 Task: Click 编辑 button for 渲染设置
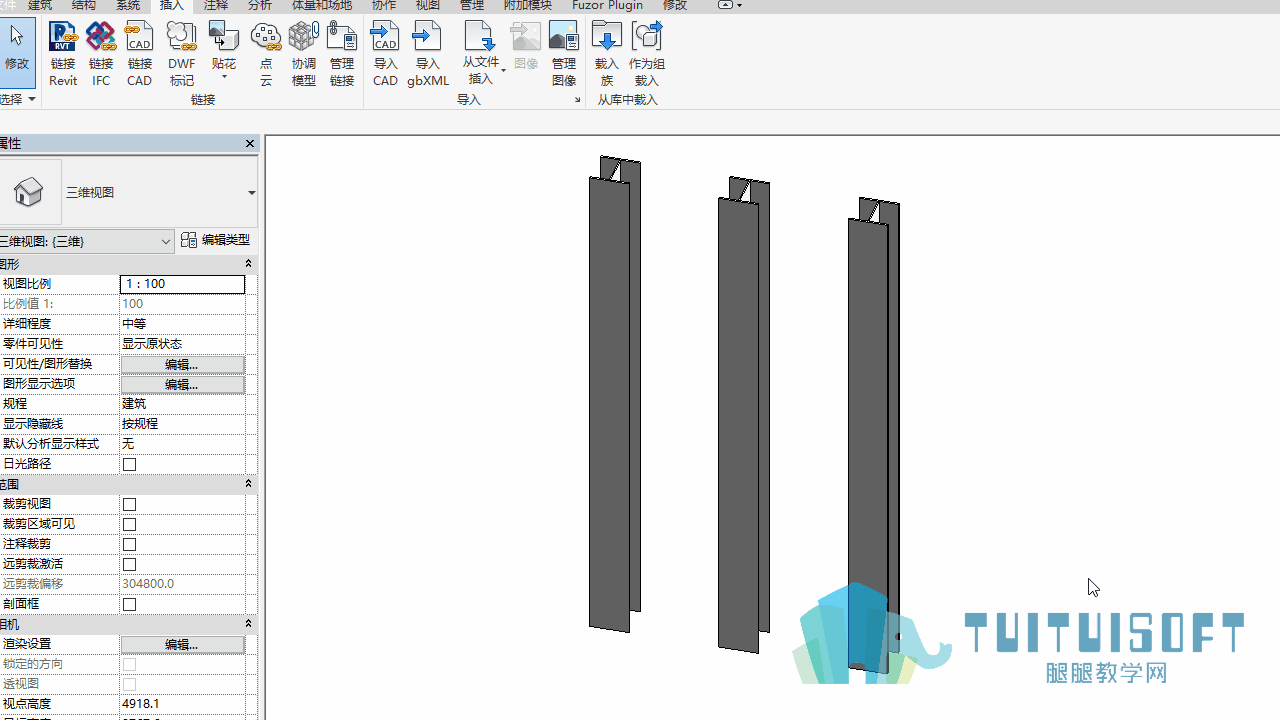pos(182,644)
